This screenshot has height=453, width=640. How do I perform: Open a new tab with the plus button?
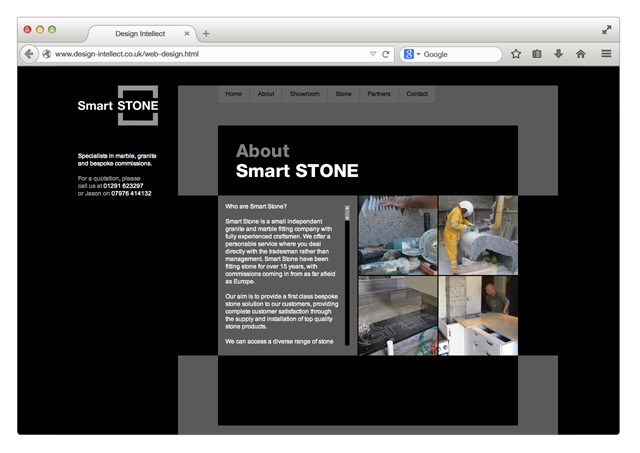(x=206, y=33)
